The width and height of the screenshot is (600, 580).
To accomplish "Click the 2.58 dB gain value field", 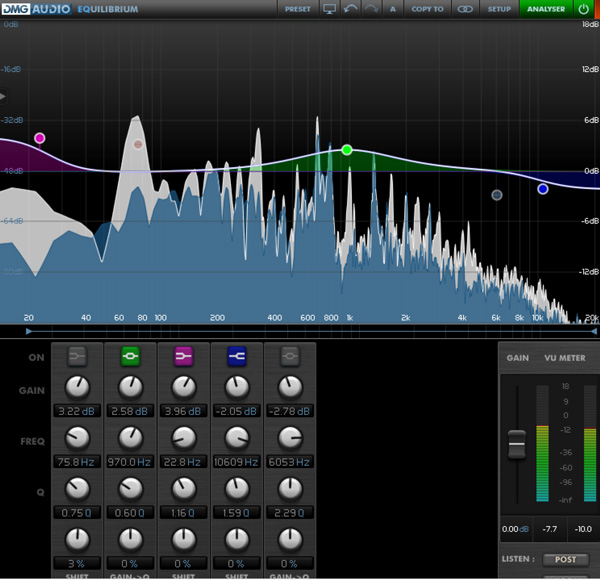I will coord(130,411).
